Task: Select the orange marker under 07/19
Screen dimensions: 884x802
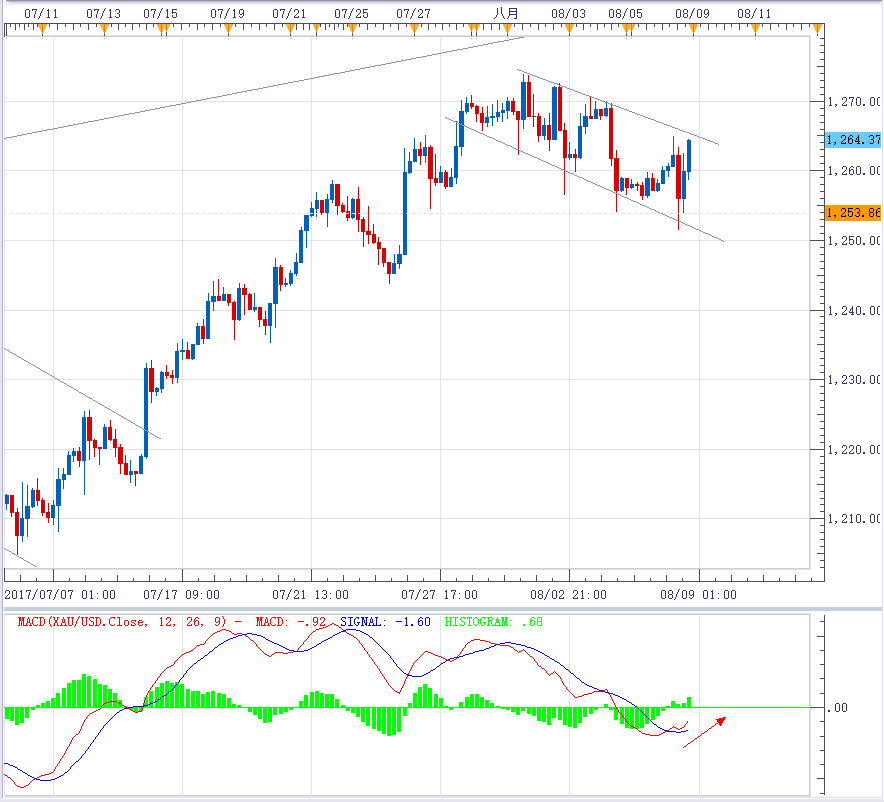Action: [228, 28]
